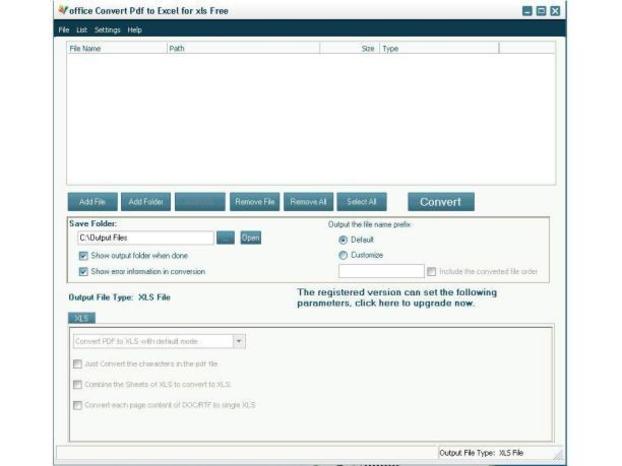Viewport: 622px width, 466px height.
Task: Click the upgrade to registered version link
Action: 397,297
